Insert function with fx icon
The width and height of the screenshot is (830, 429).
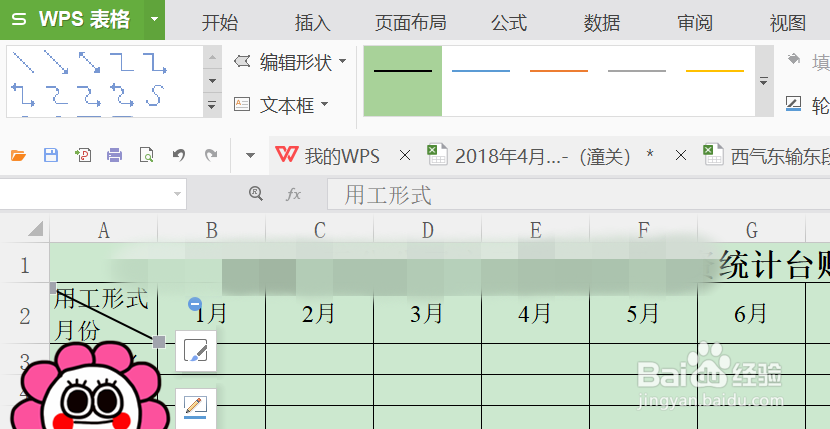(x=293, y=194)
